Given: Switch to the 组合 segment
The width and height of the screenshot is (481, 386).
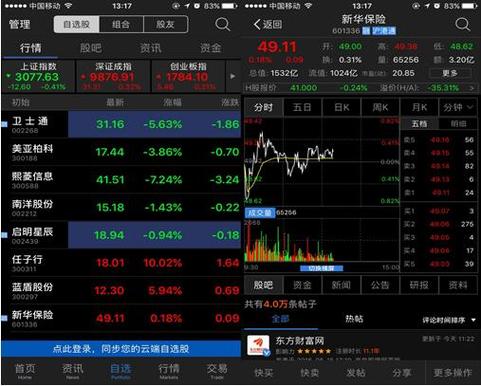Looking at the screenshot, I should tap(121, 24).
